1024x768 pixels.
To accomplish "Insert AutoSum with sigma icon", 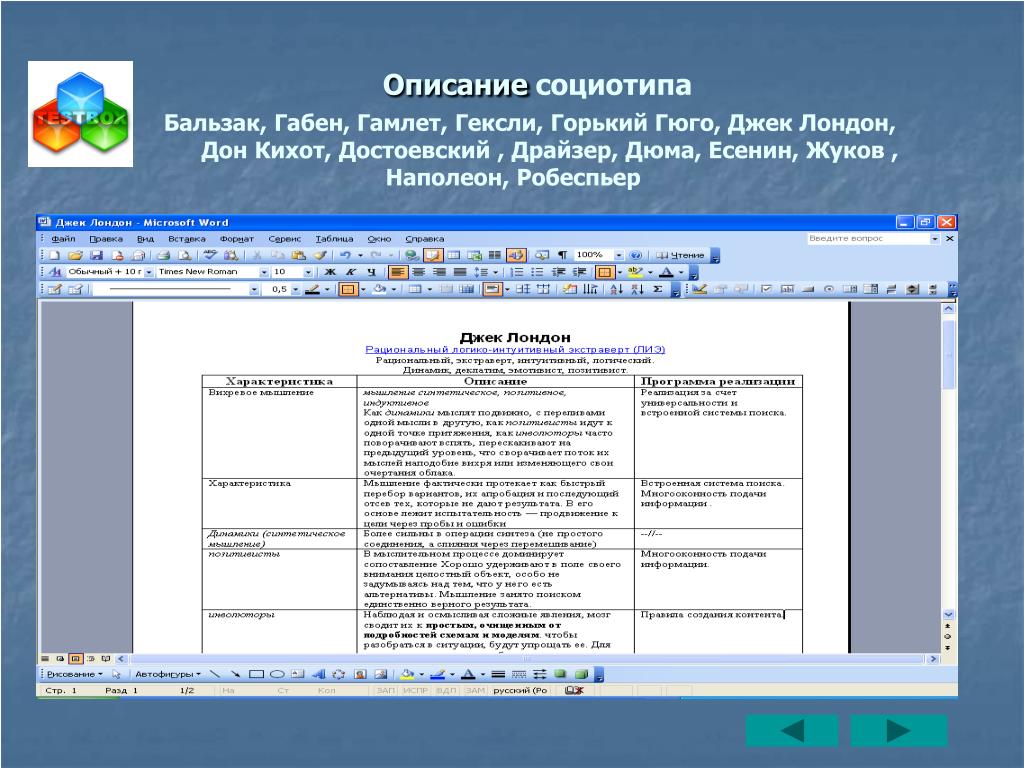I will 658,289.
